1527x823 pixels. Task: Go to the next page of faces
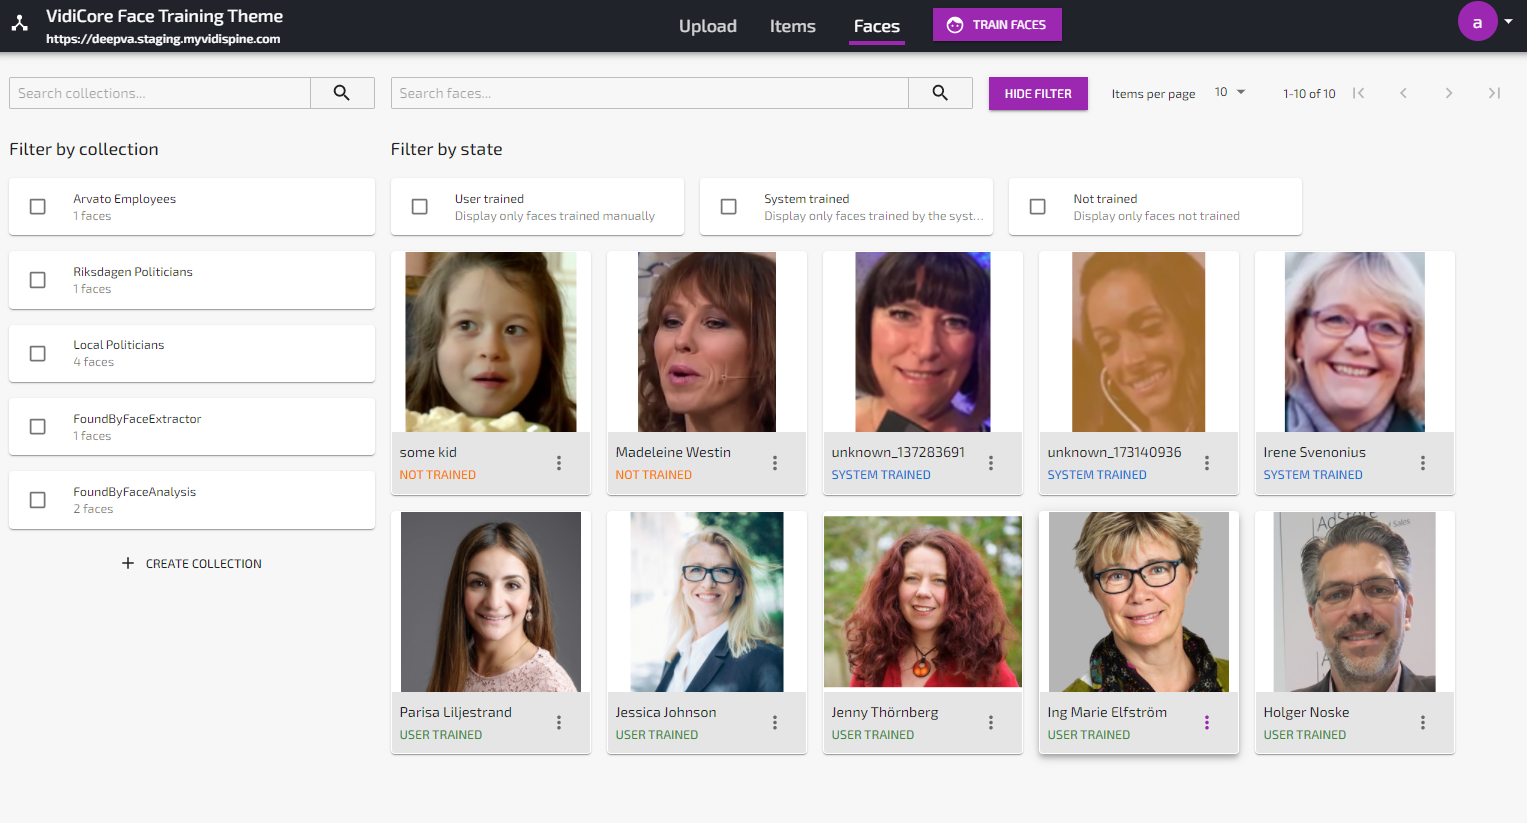click(x=1448, y=92)
